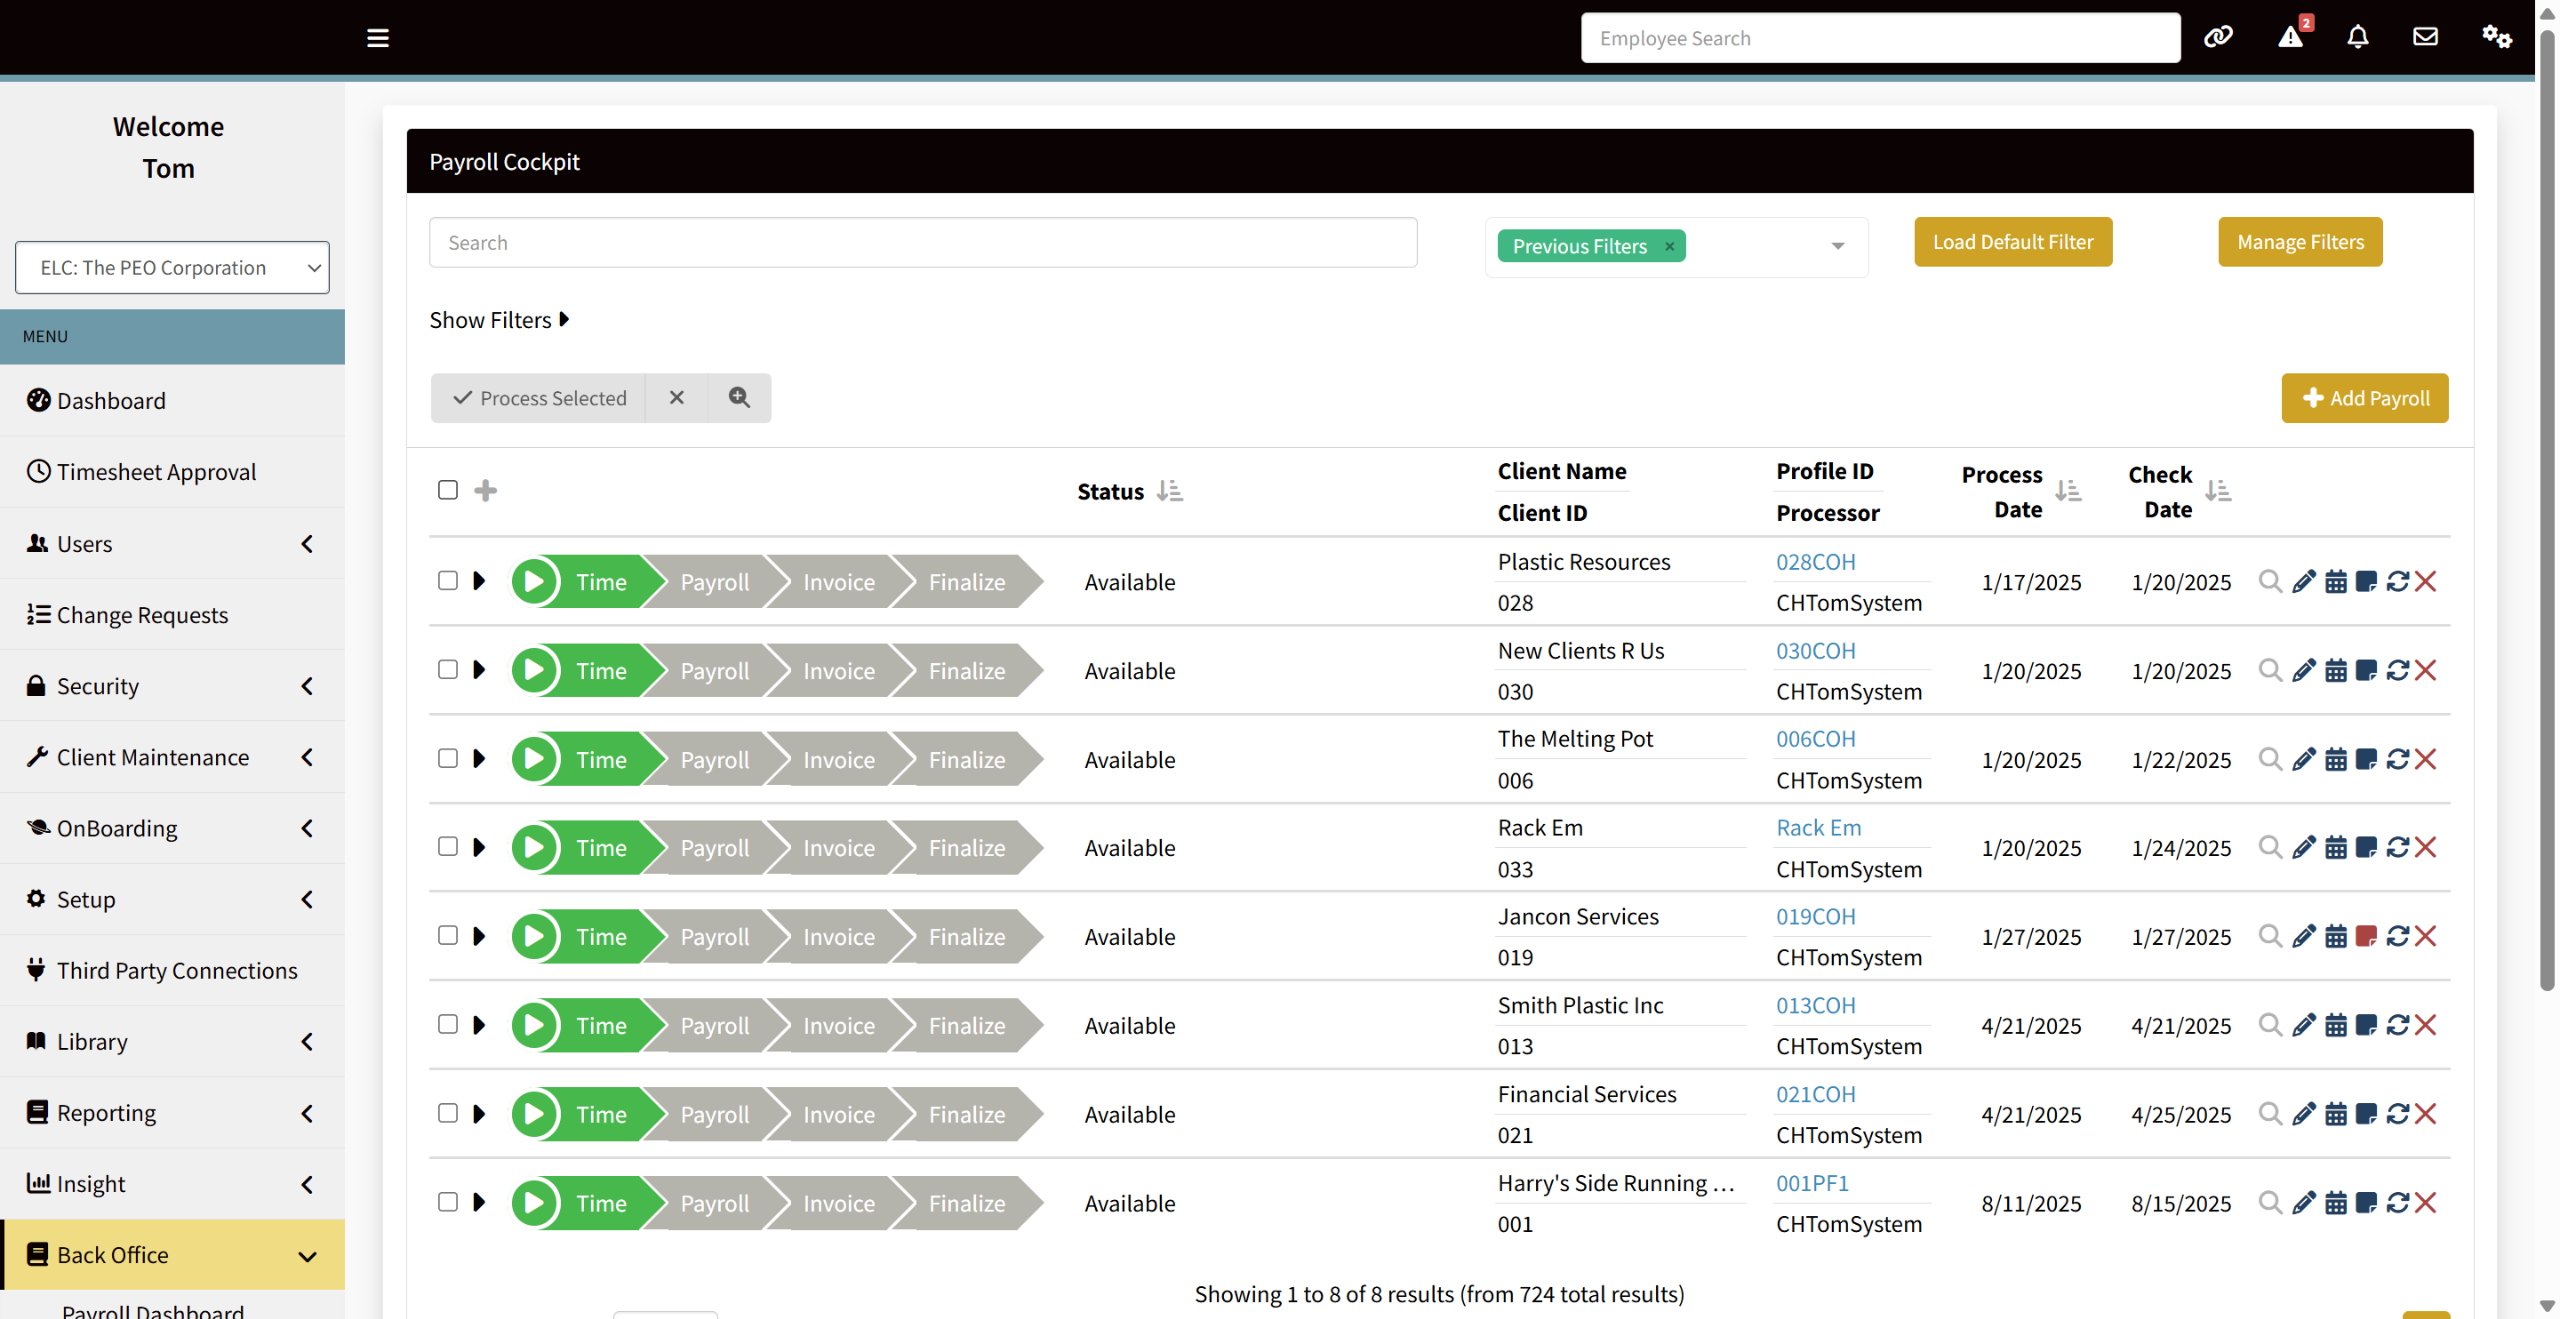Expand the Plastic Resources row details arrow
The image size is (2560, 1319).
coord(479,581)
